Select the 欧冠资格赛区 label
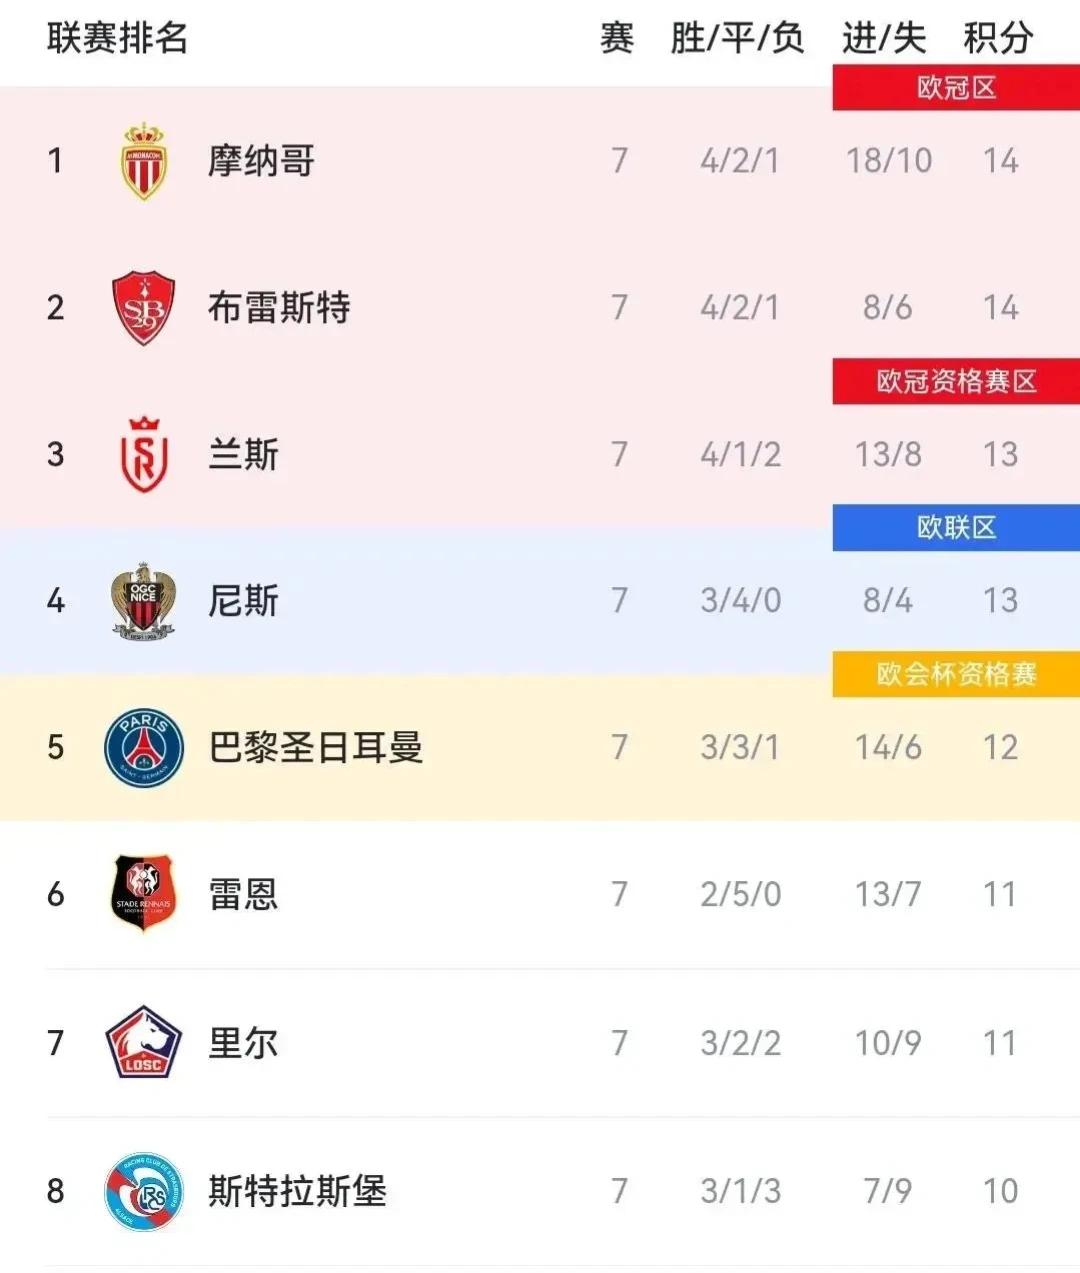Image resolution: width=1080 pixels, height=1273 pixels. click(x=956, y=381)
